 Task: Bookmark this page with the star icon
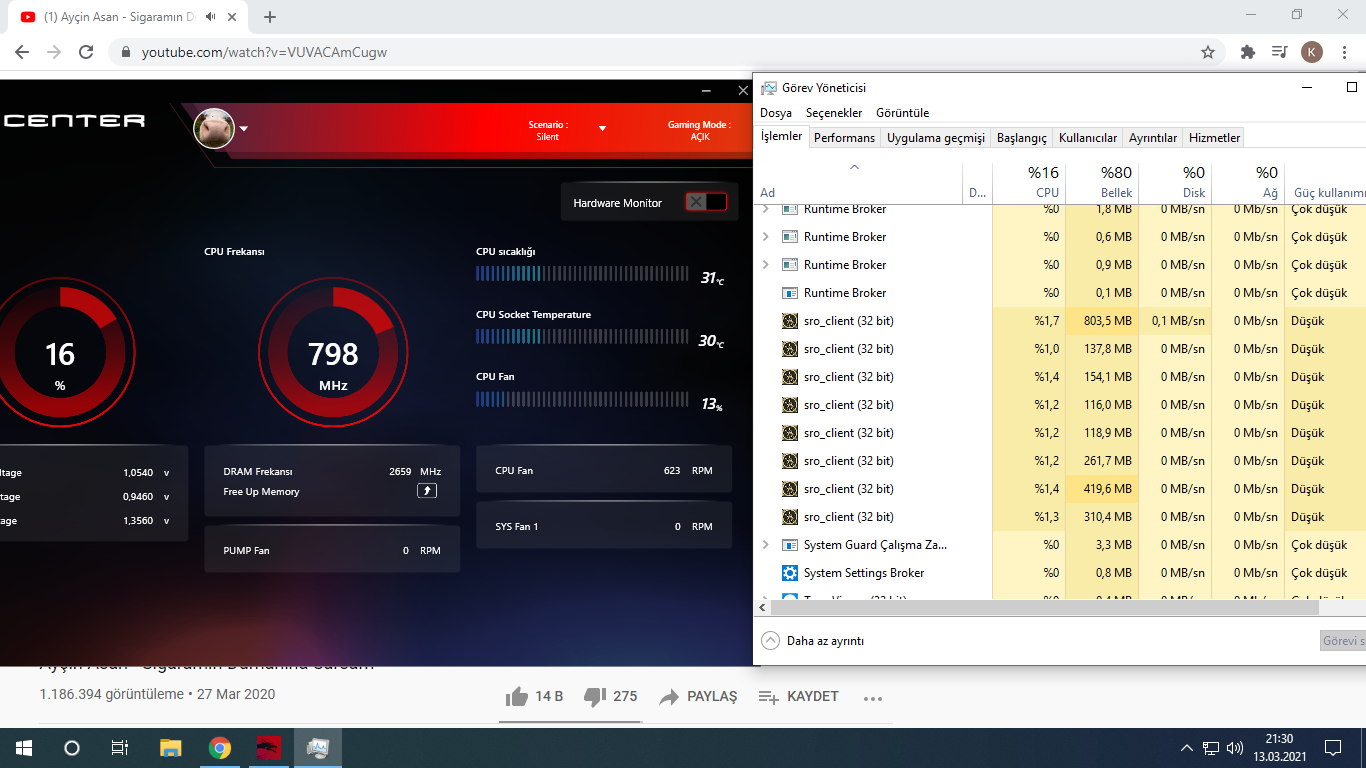click(1208, 52)
